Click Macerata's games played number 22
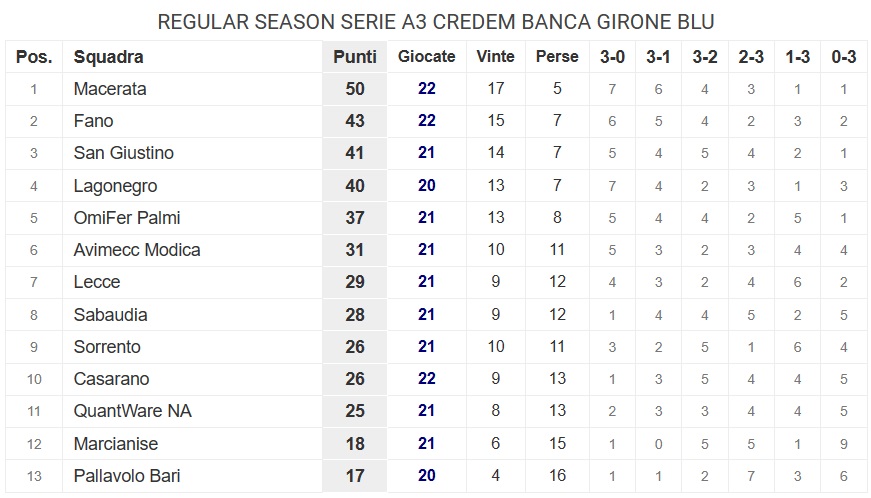 tap(427, 89)
